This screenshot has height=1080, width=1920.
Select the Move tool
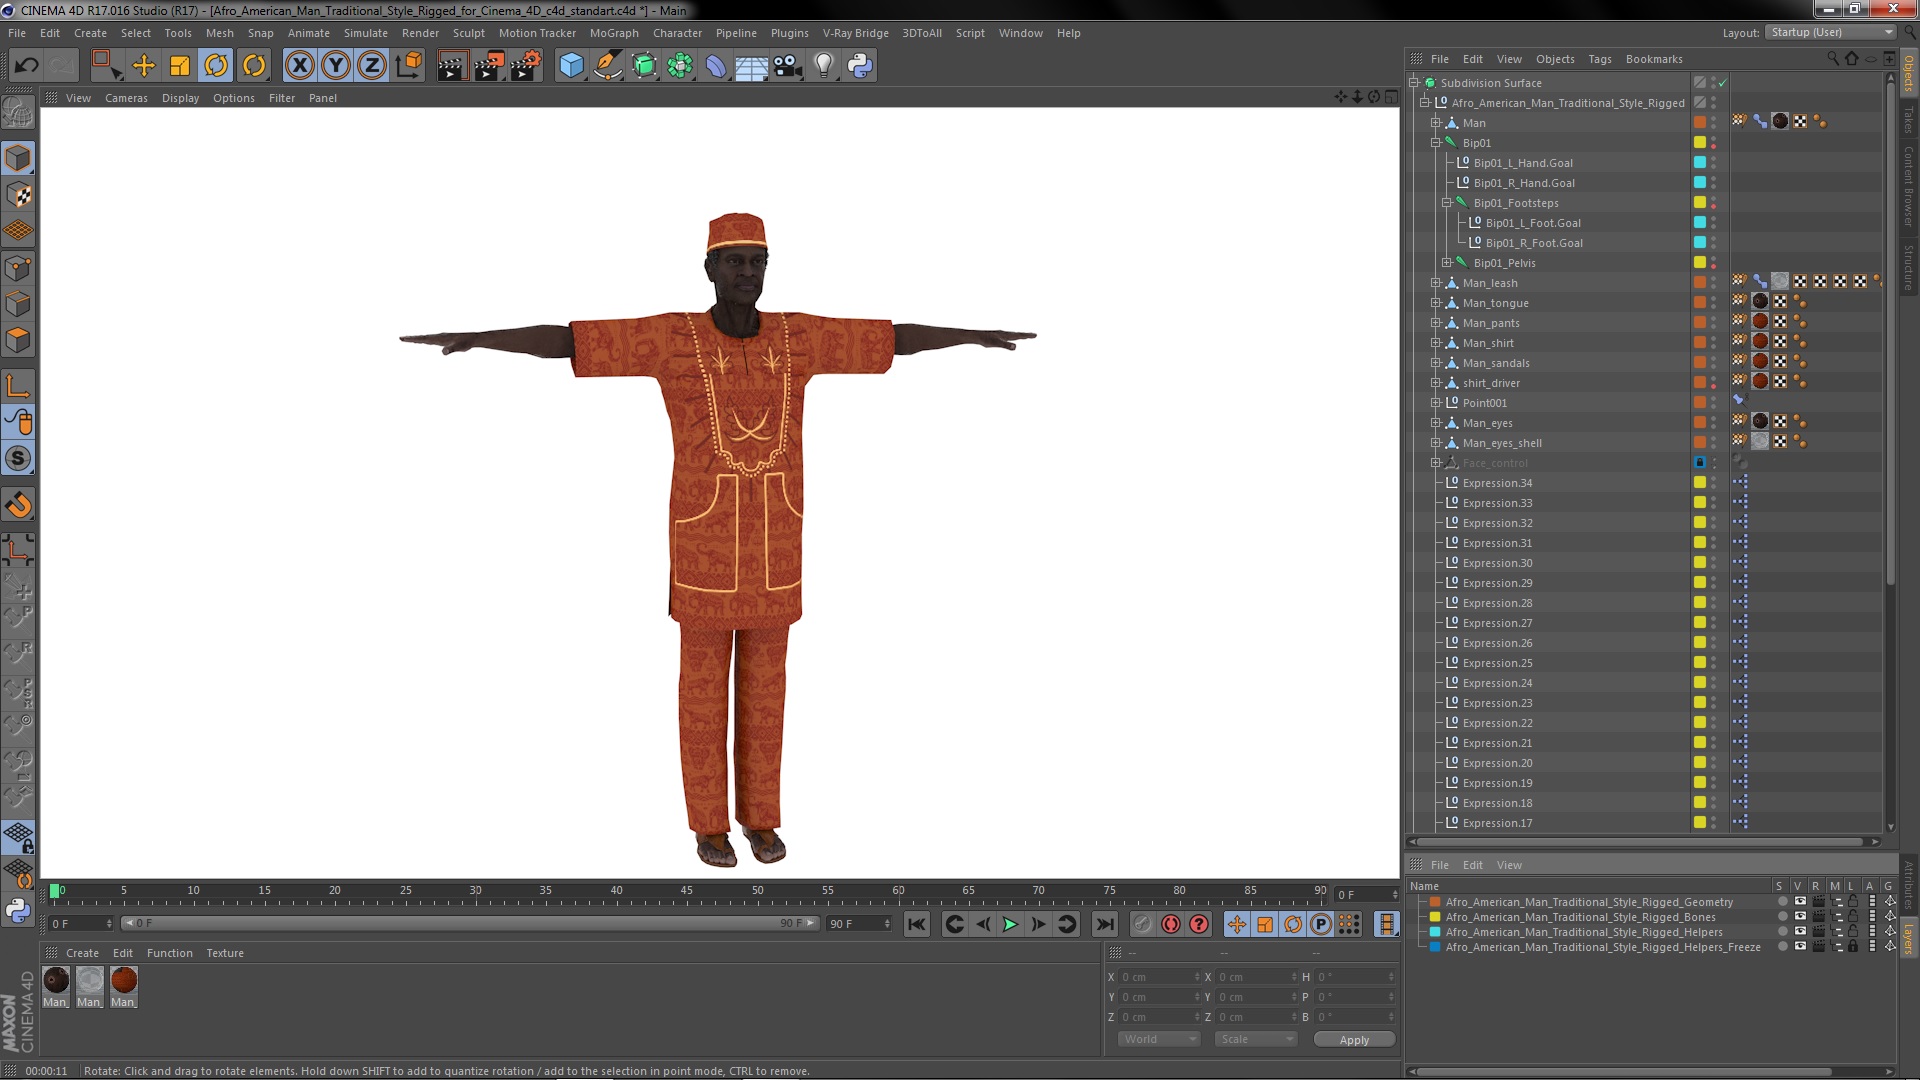[x=144, y=66]
